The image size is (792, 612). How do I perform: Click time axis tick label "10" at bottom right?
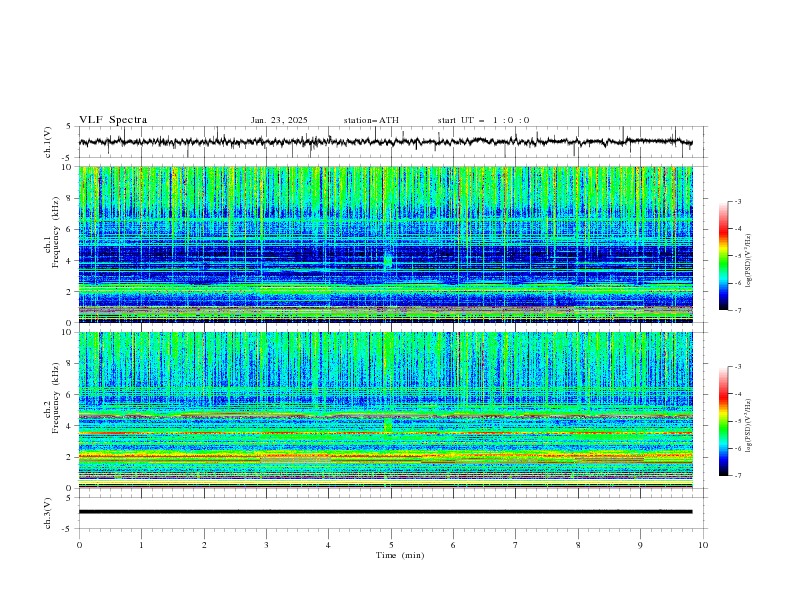coord(703,545)
